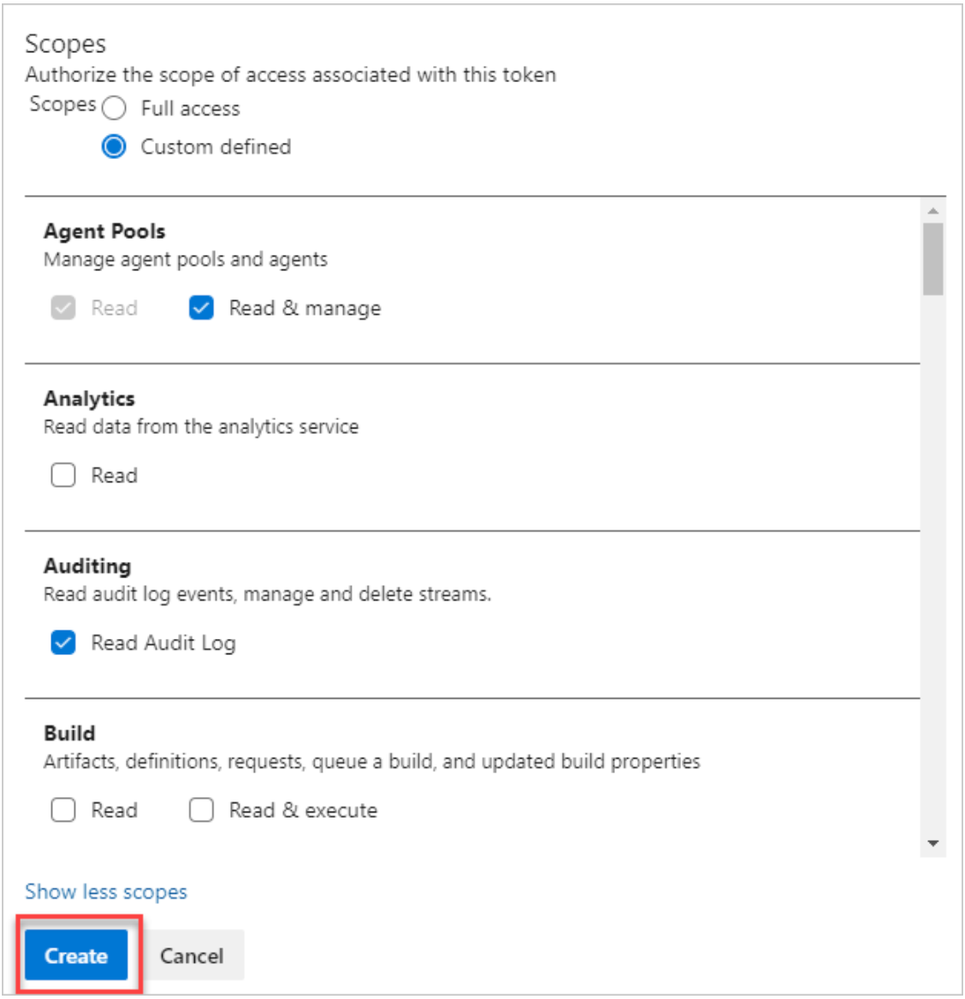Image resolution: width=965 pixels, height=999 pixels.
Task: Click the scopes list scrollbar thumb
Action: pos(933,258)
